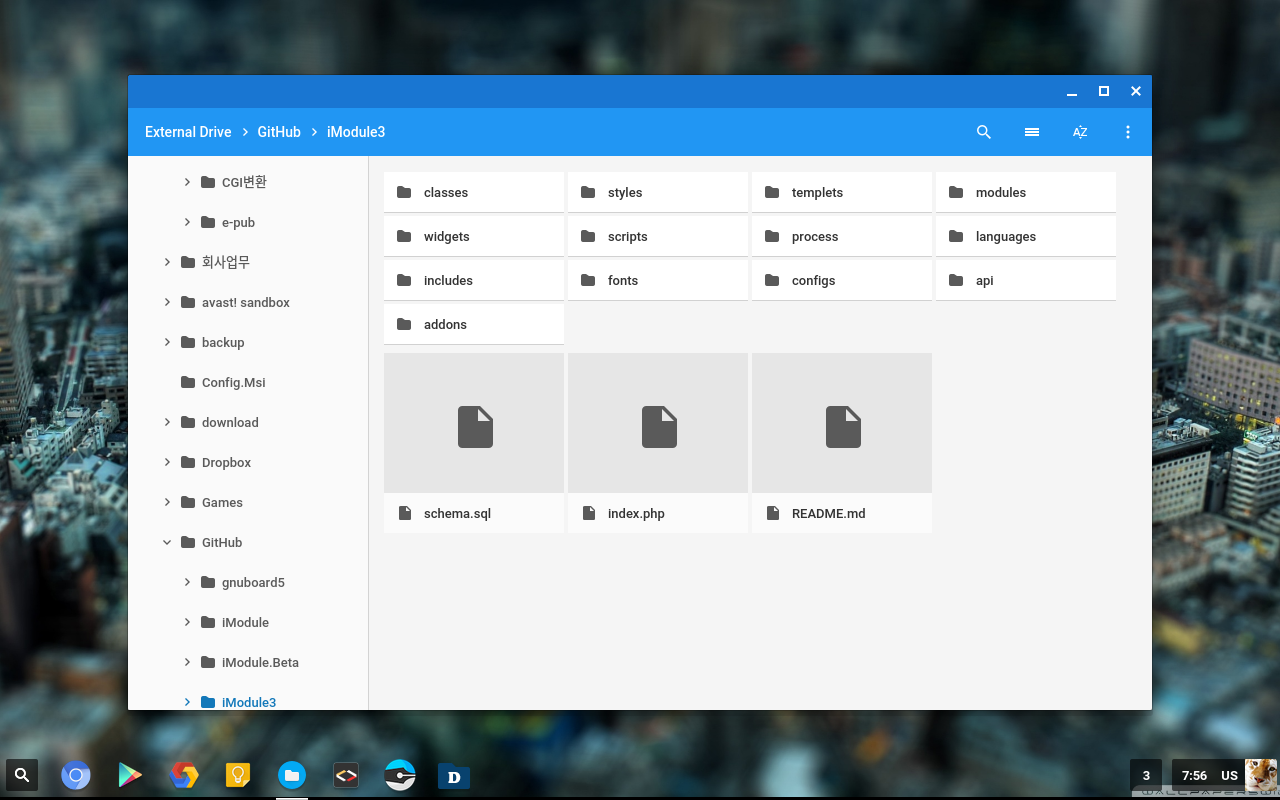Go to External Drive in the breadcrumb
Image resolution: width=1280 pixels, height=800 pixels.
coord(188,132)
